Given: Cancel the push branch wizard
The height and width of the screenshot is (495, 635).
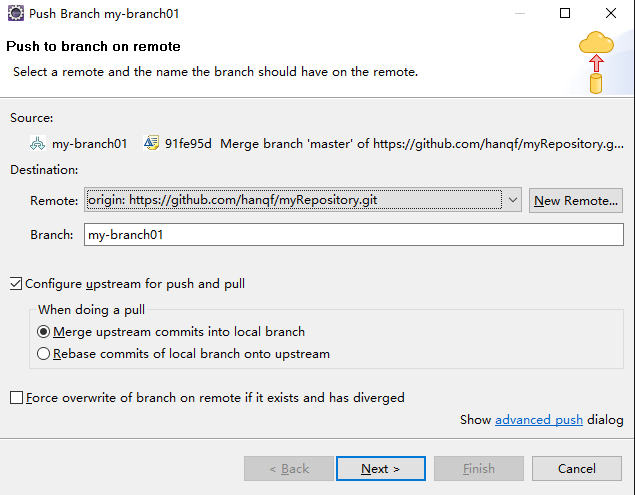Looking at the screenshot, I should (x=577, y=469).
